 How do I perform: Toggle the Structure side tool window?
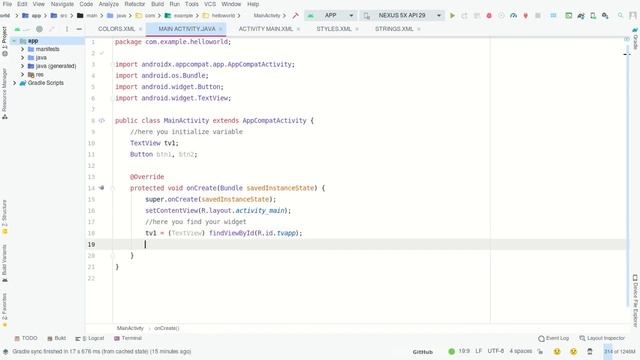(4, 217)
